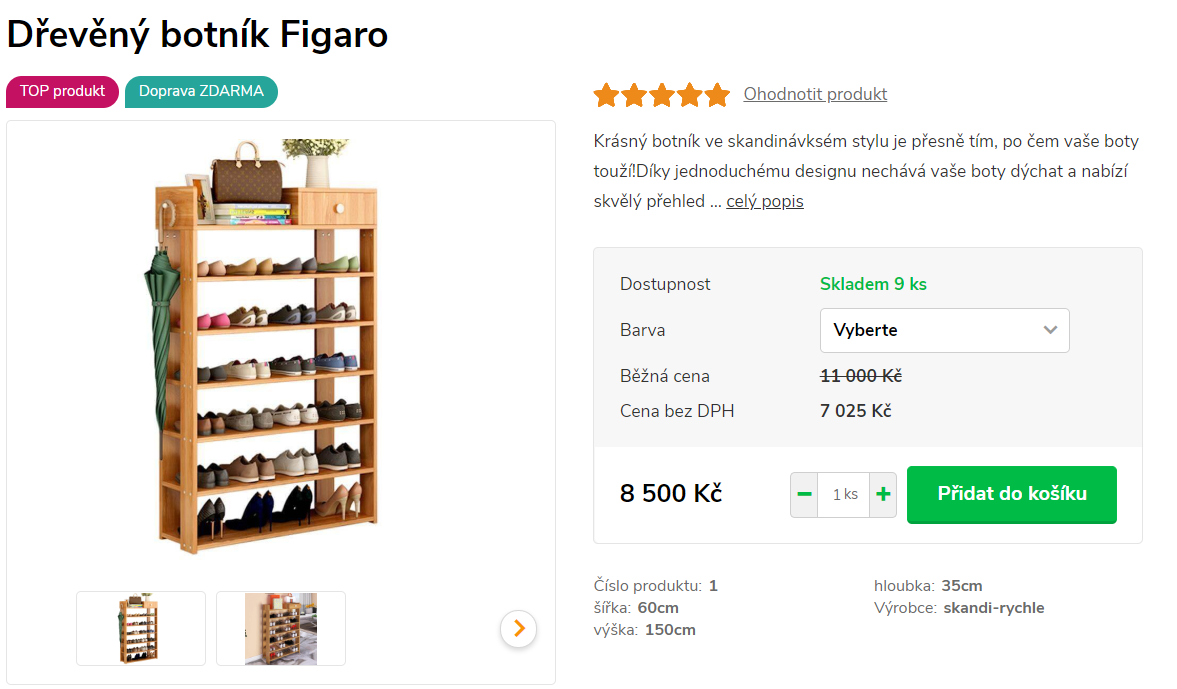The image size is (1177, 689).
Task: Open the Ohodnotit produkt link
Action: (x=815, y=94)
